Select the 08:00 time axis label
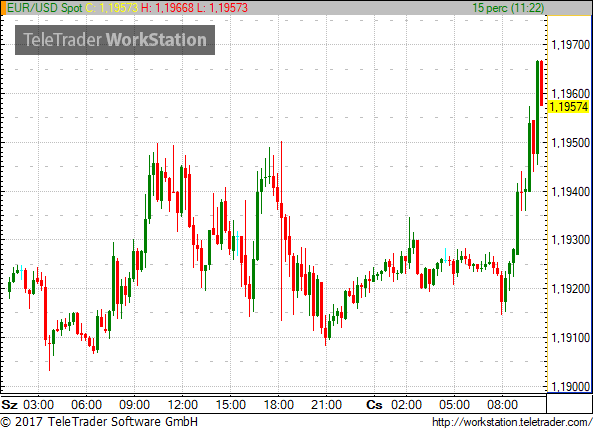This screenshot has width=593, height=431. coord(502,405)
